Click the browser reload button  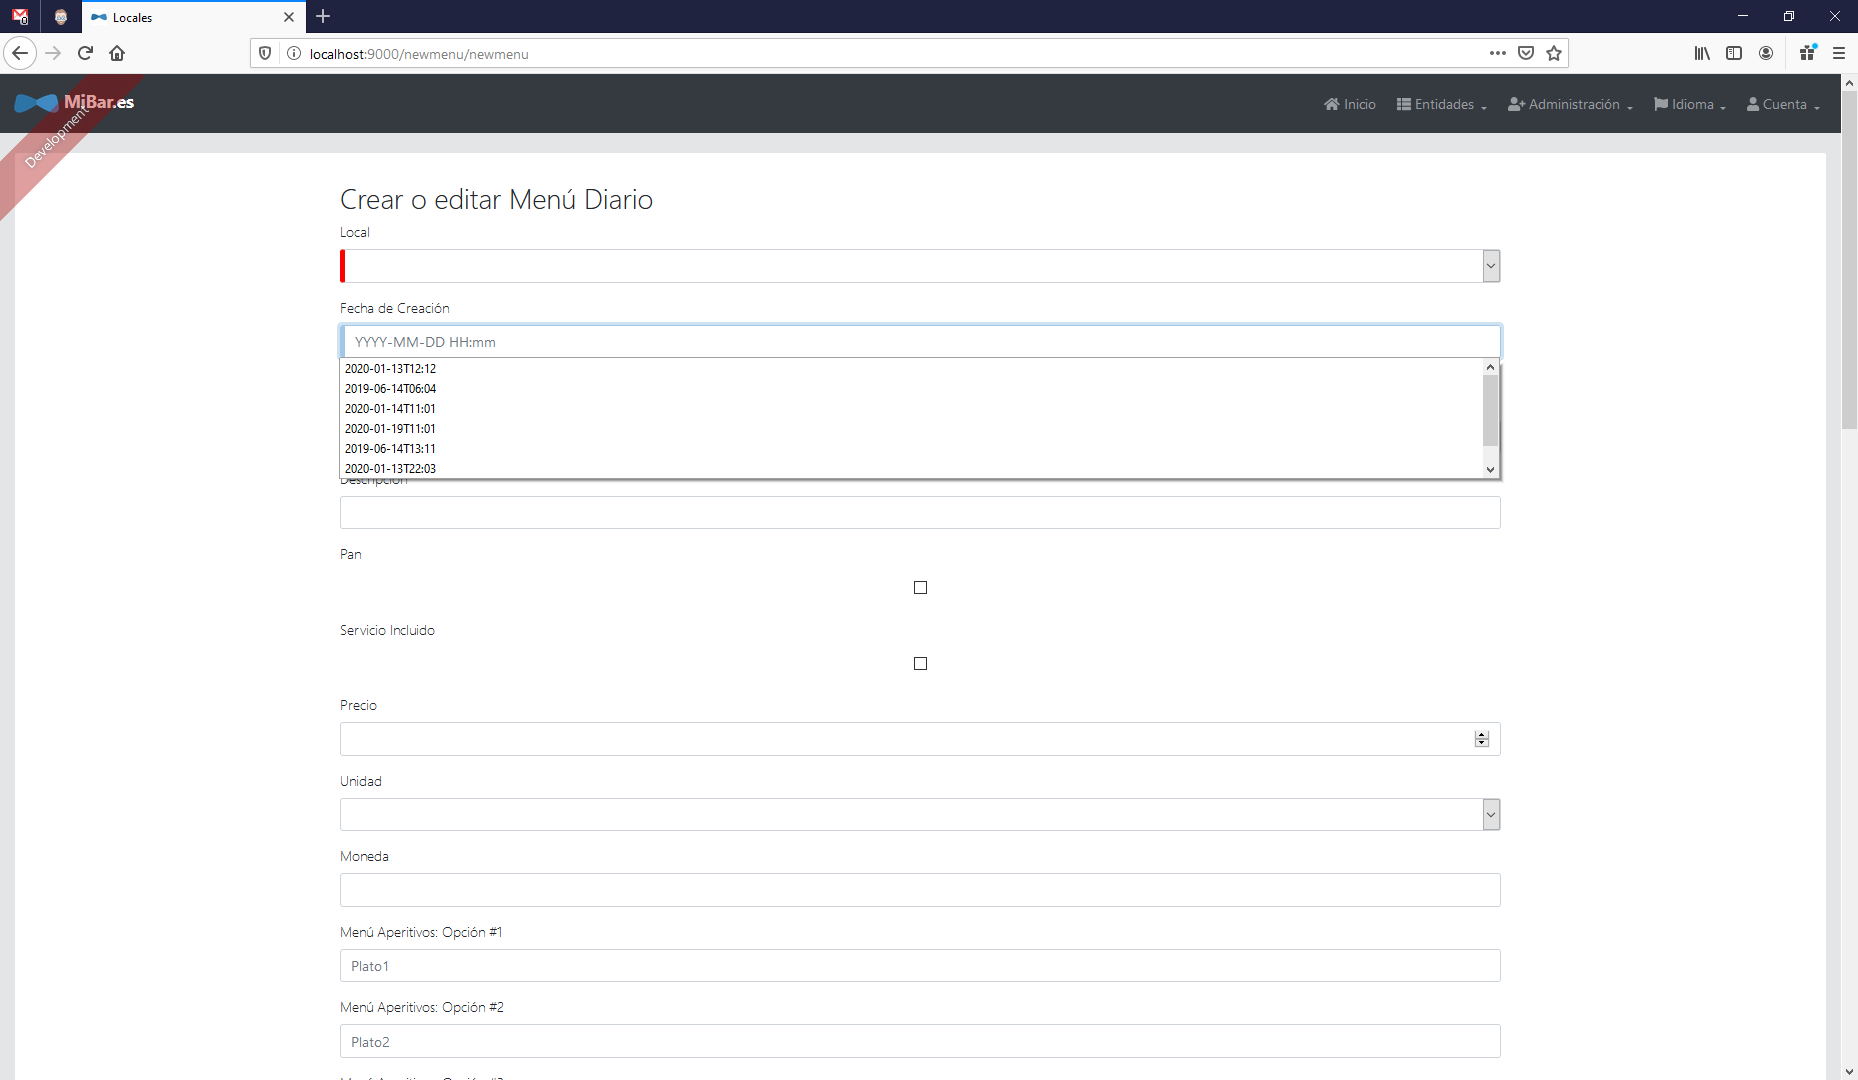click(85, 53)
